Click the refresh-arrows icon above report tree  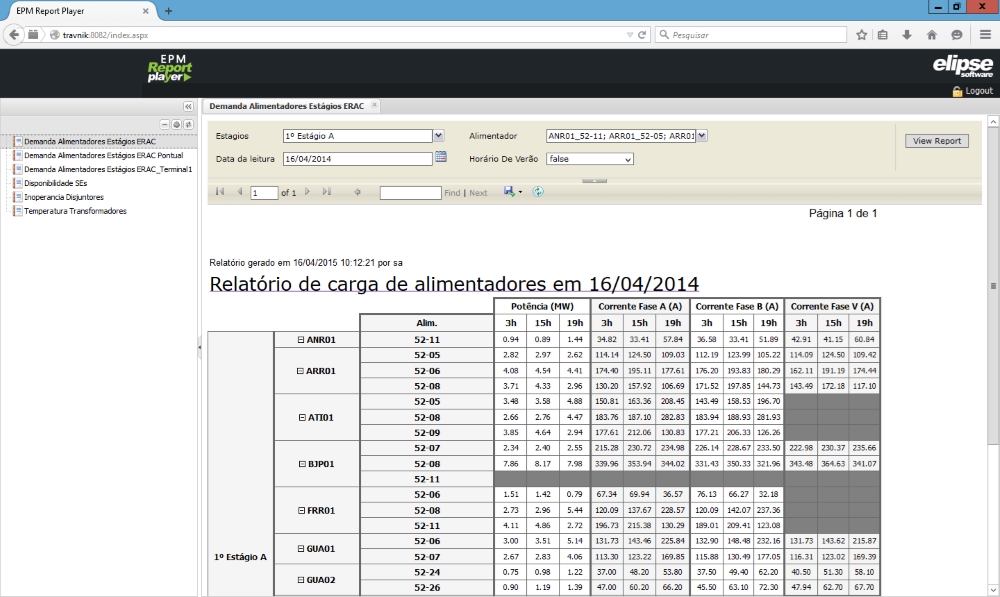click(x=189, y=124)
